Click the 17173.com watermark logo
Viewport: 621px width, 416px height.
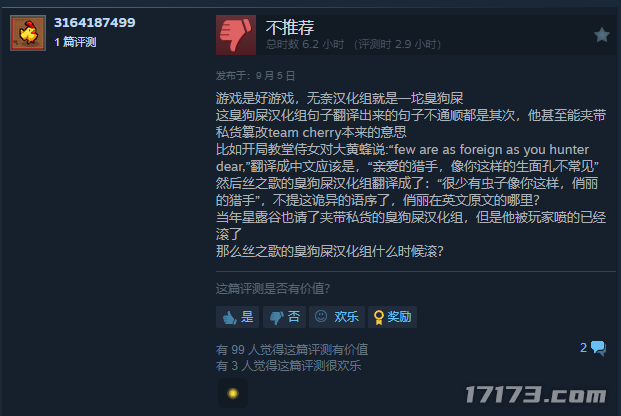click(x=535, y=395)
